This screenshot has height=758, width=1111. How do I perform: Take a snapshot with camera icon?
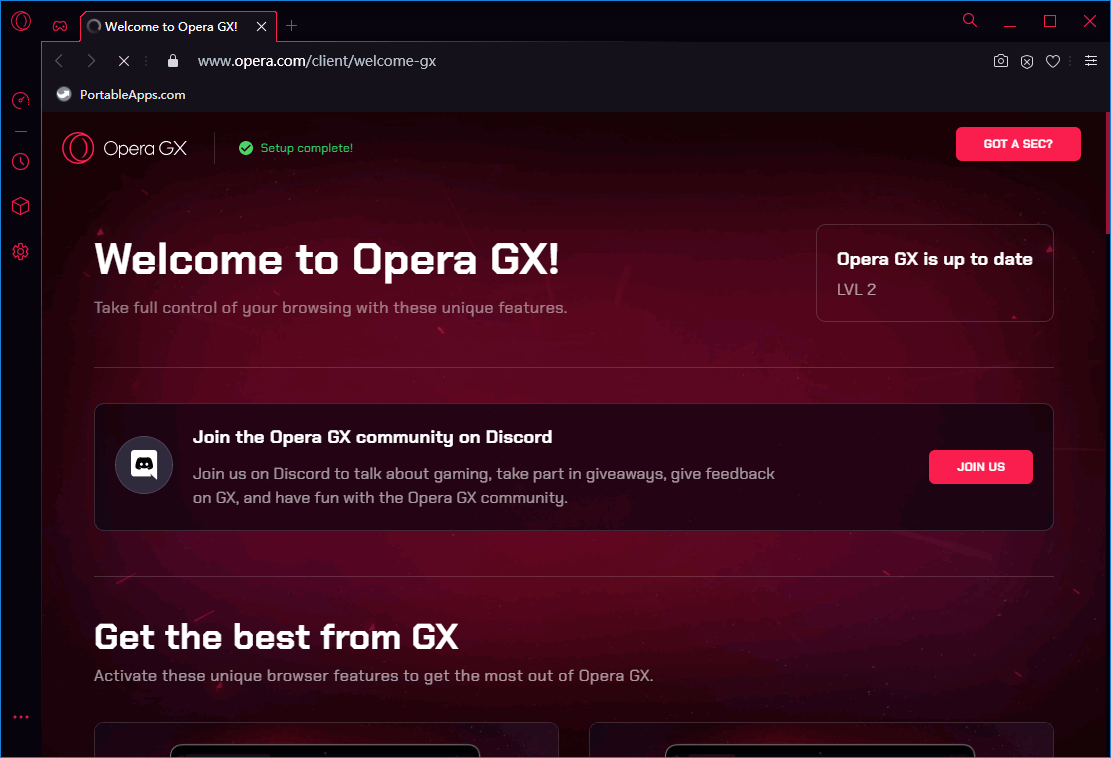(x=1000, y=61)
